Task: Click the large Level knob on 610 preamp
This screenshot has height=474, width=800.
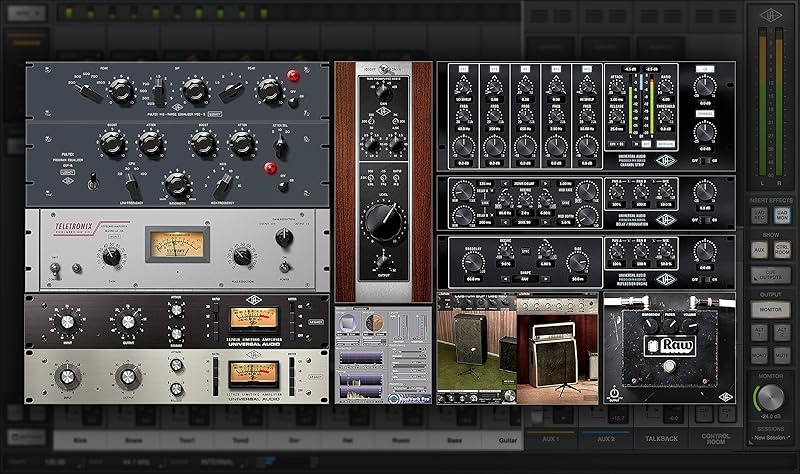Action: click(x=383, y=222)
